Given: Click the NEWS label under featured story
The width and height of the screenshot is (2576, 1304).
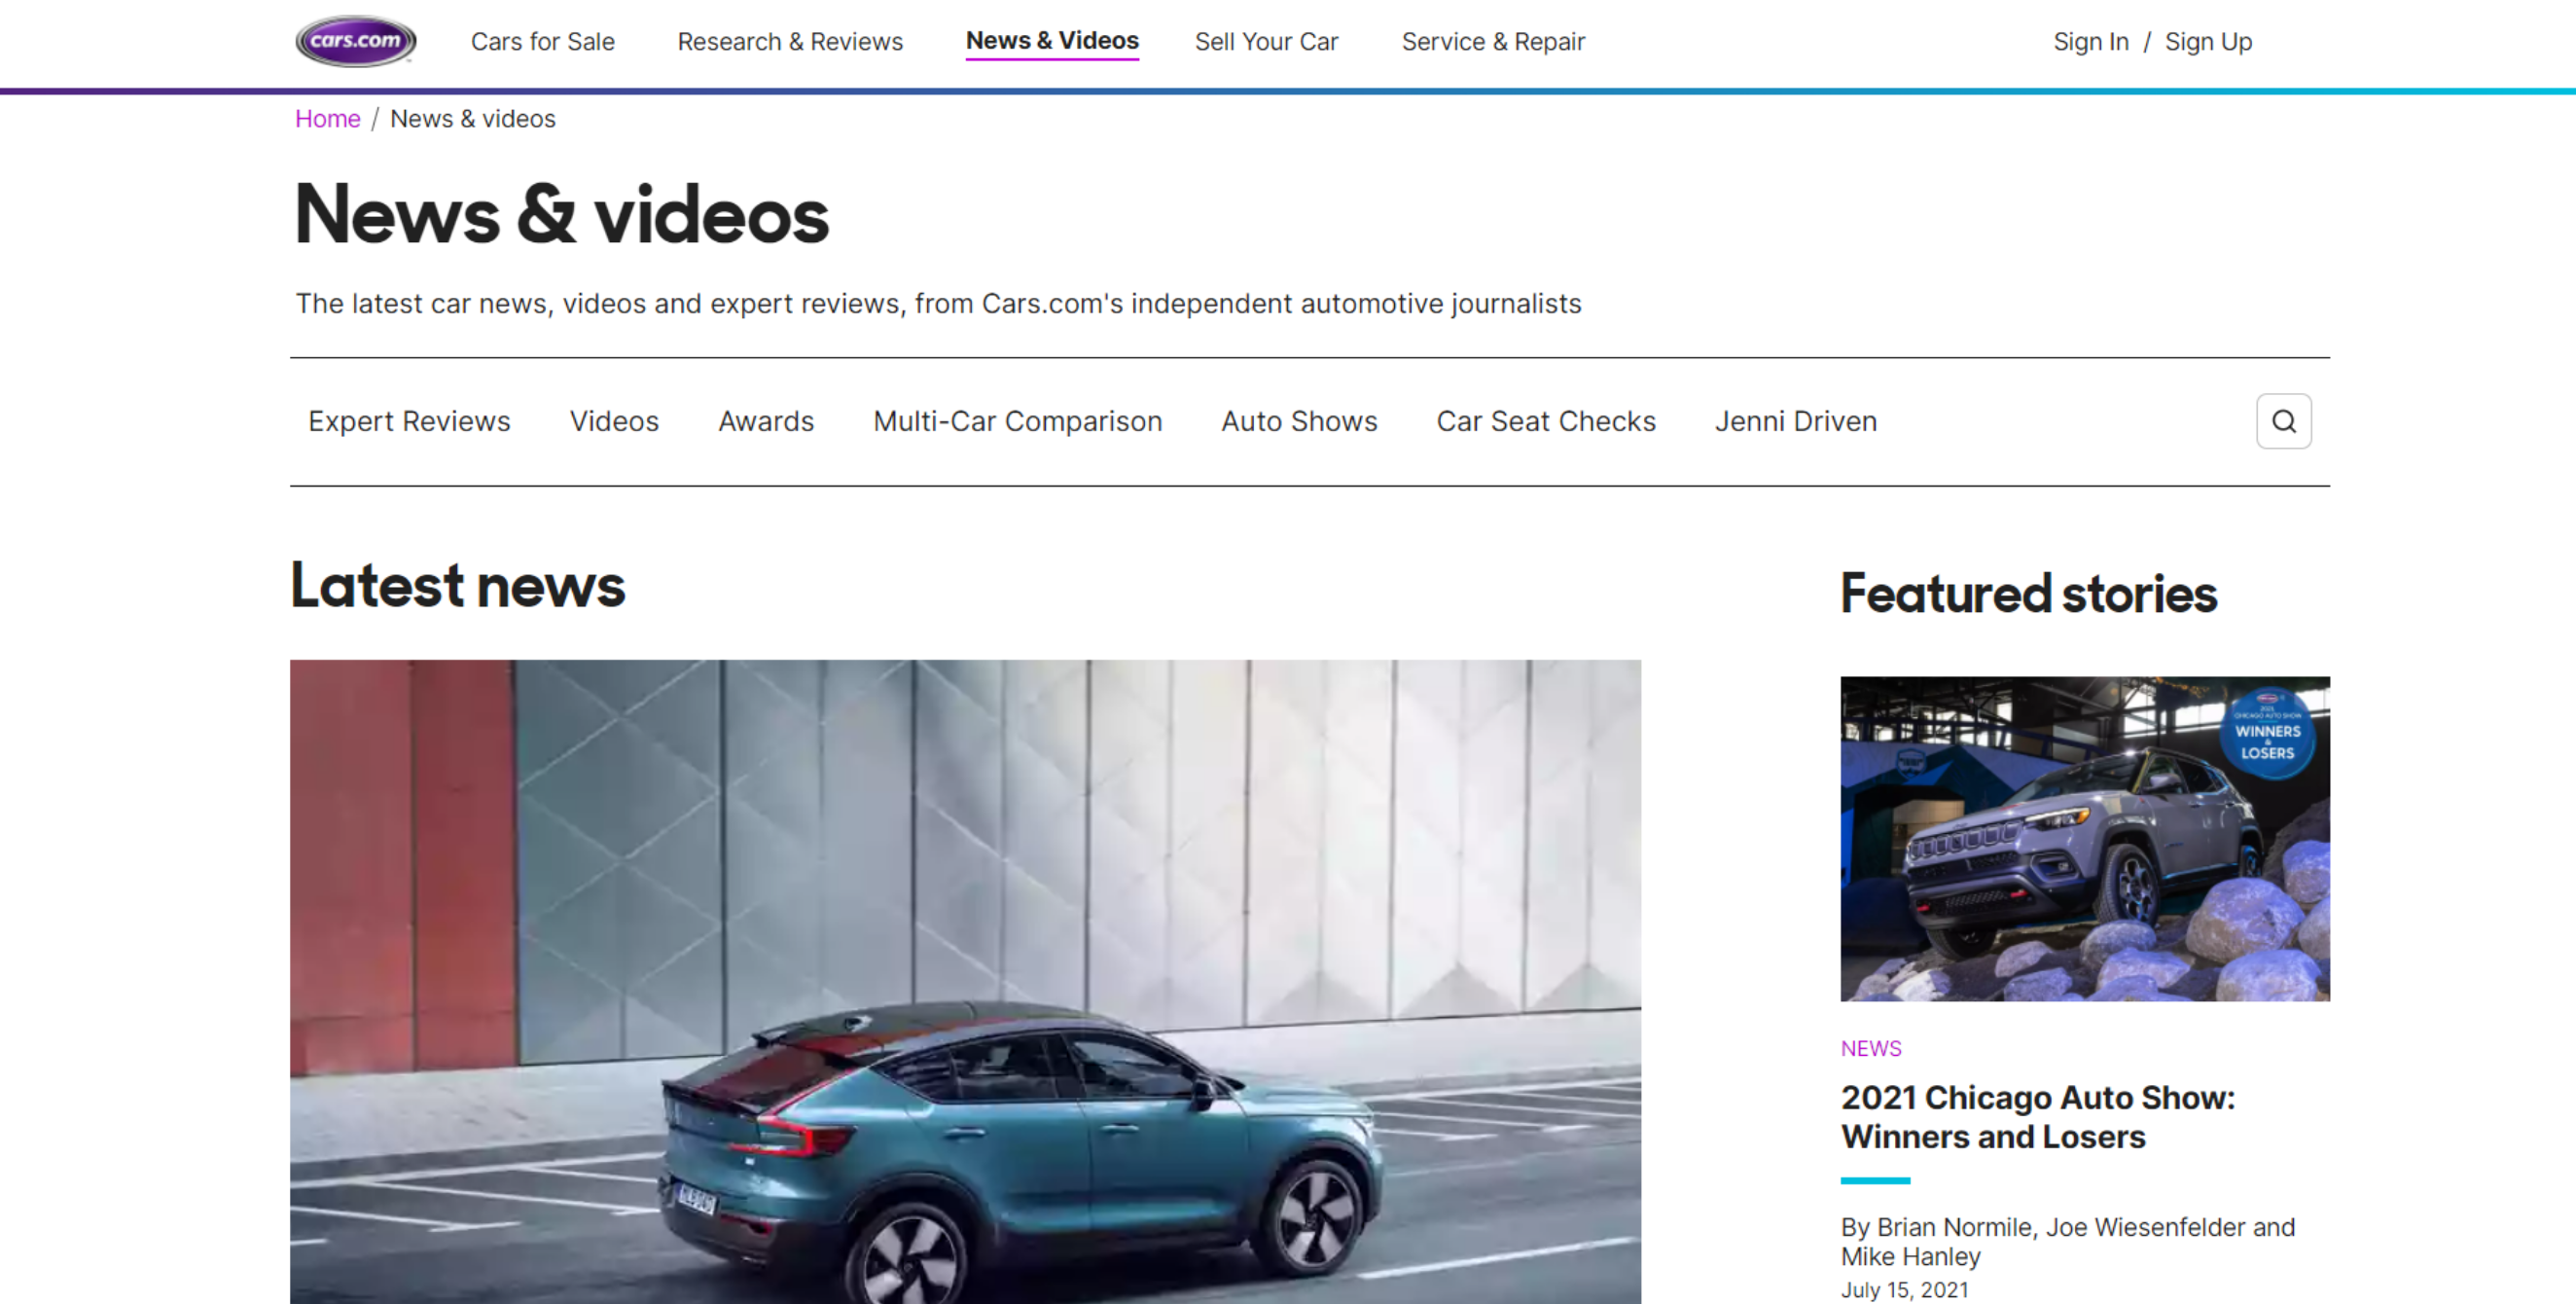Looking at the screenshot, I should [x=1870, y=1048].
